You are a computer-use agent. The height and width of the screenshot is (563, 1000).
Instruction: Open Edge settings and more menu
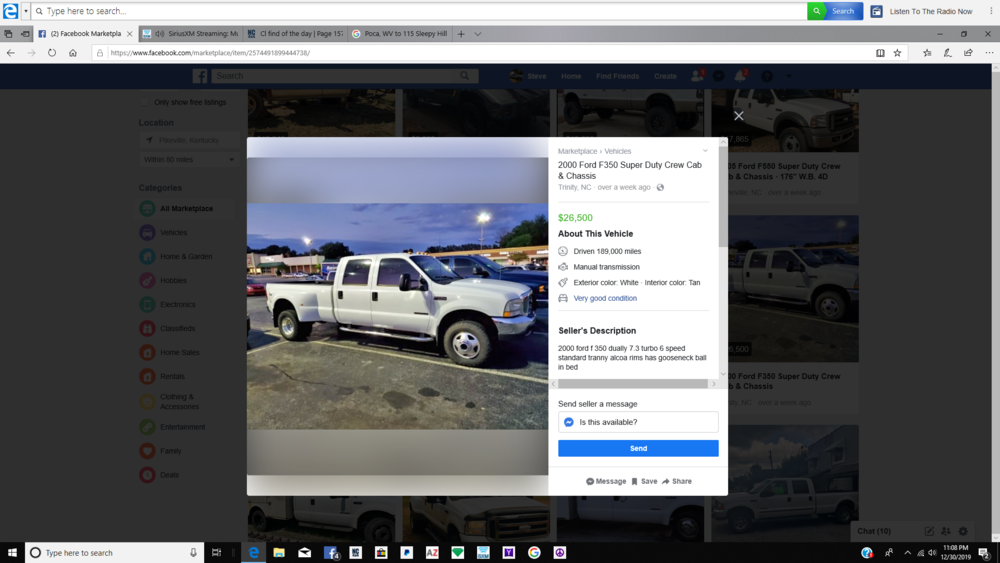click(989, 53)
